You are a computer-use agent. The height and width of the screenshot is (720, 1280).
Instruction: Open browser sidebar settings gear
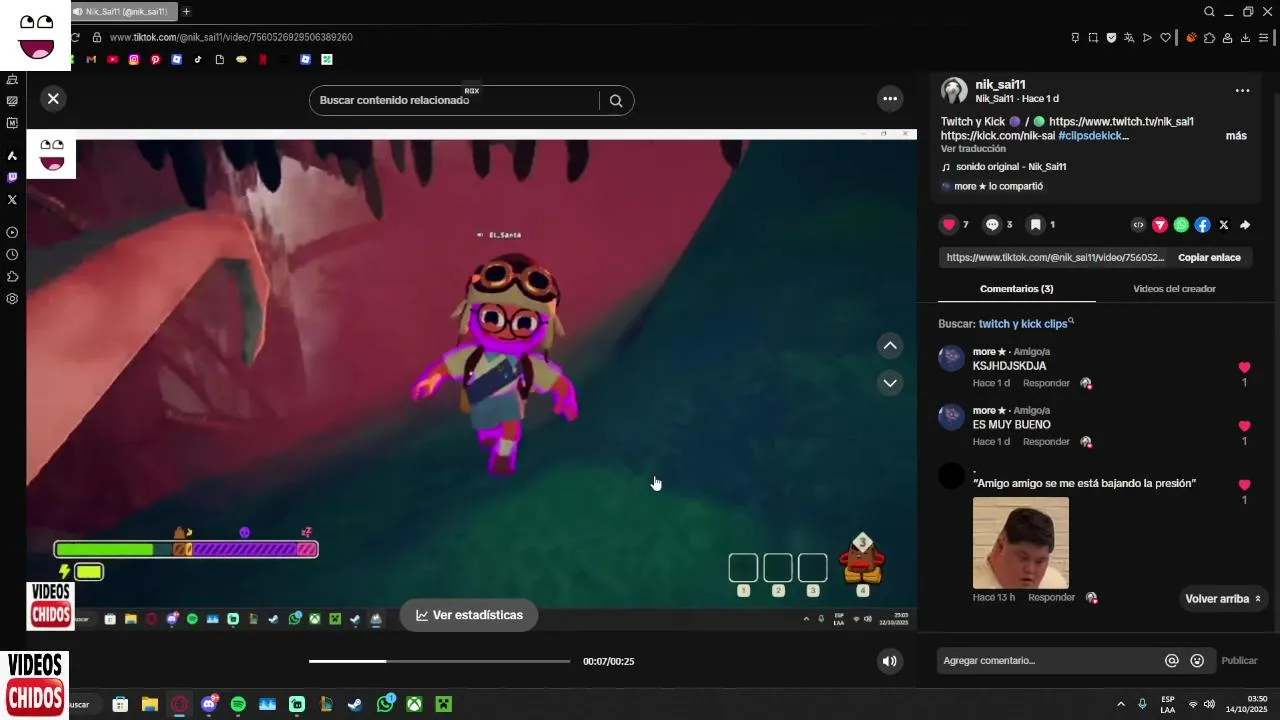(12, 298)
